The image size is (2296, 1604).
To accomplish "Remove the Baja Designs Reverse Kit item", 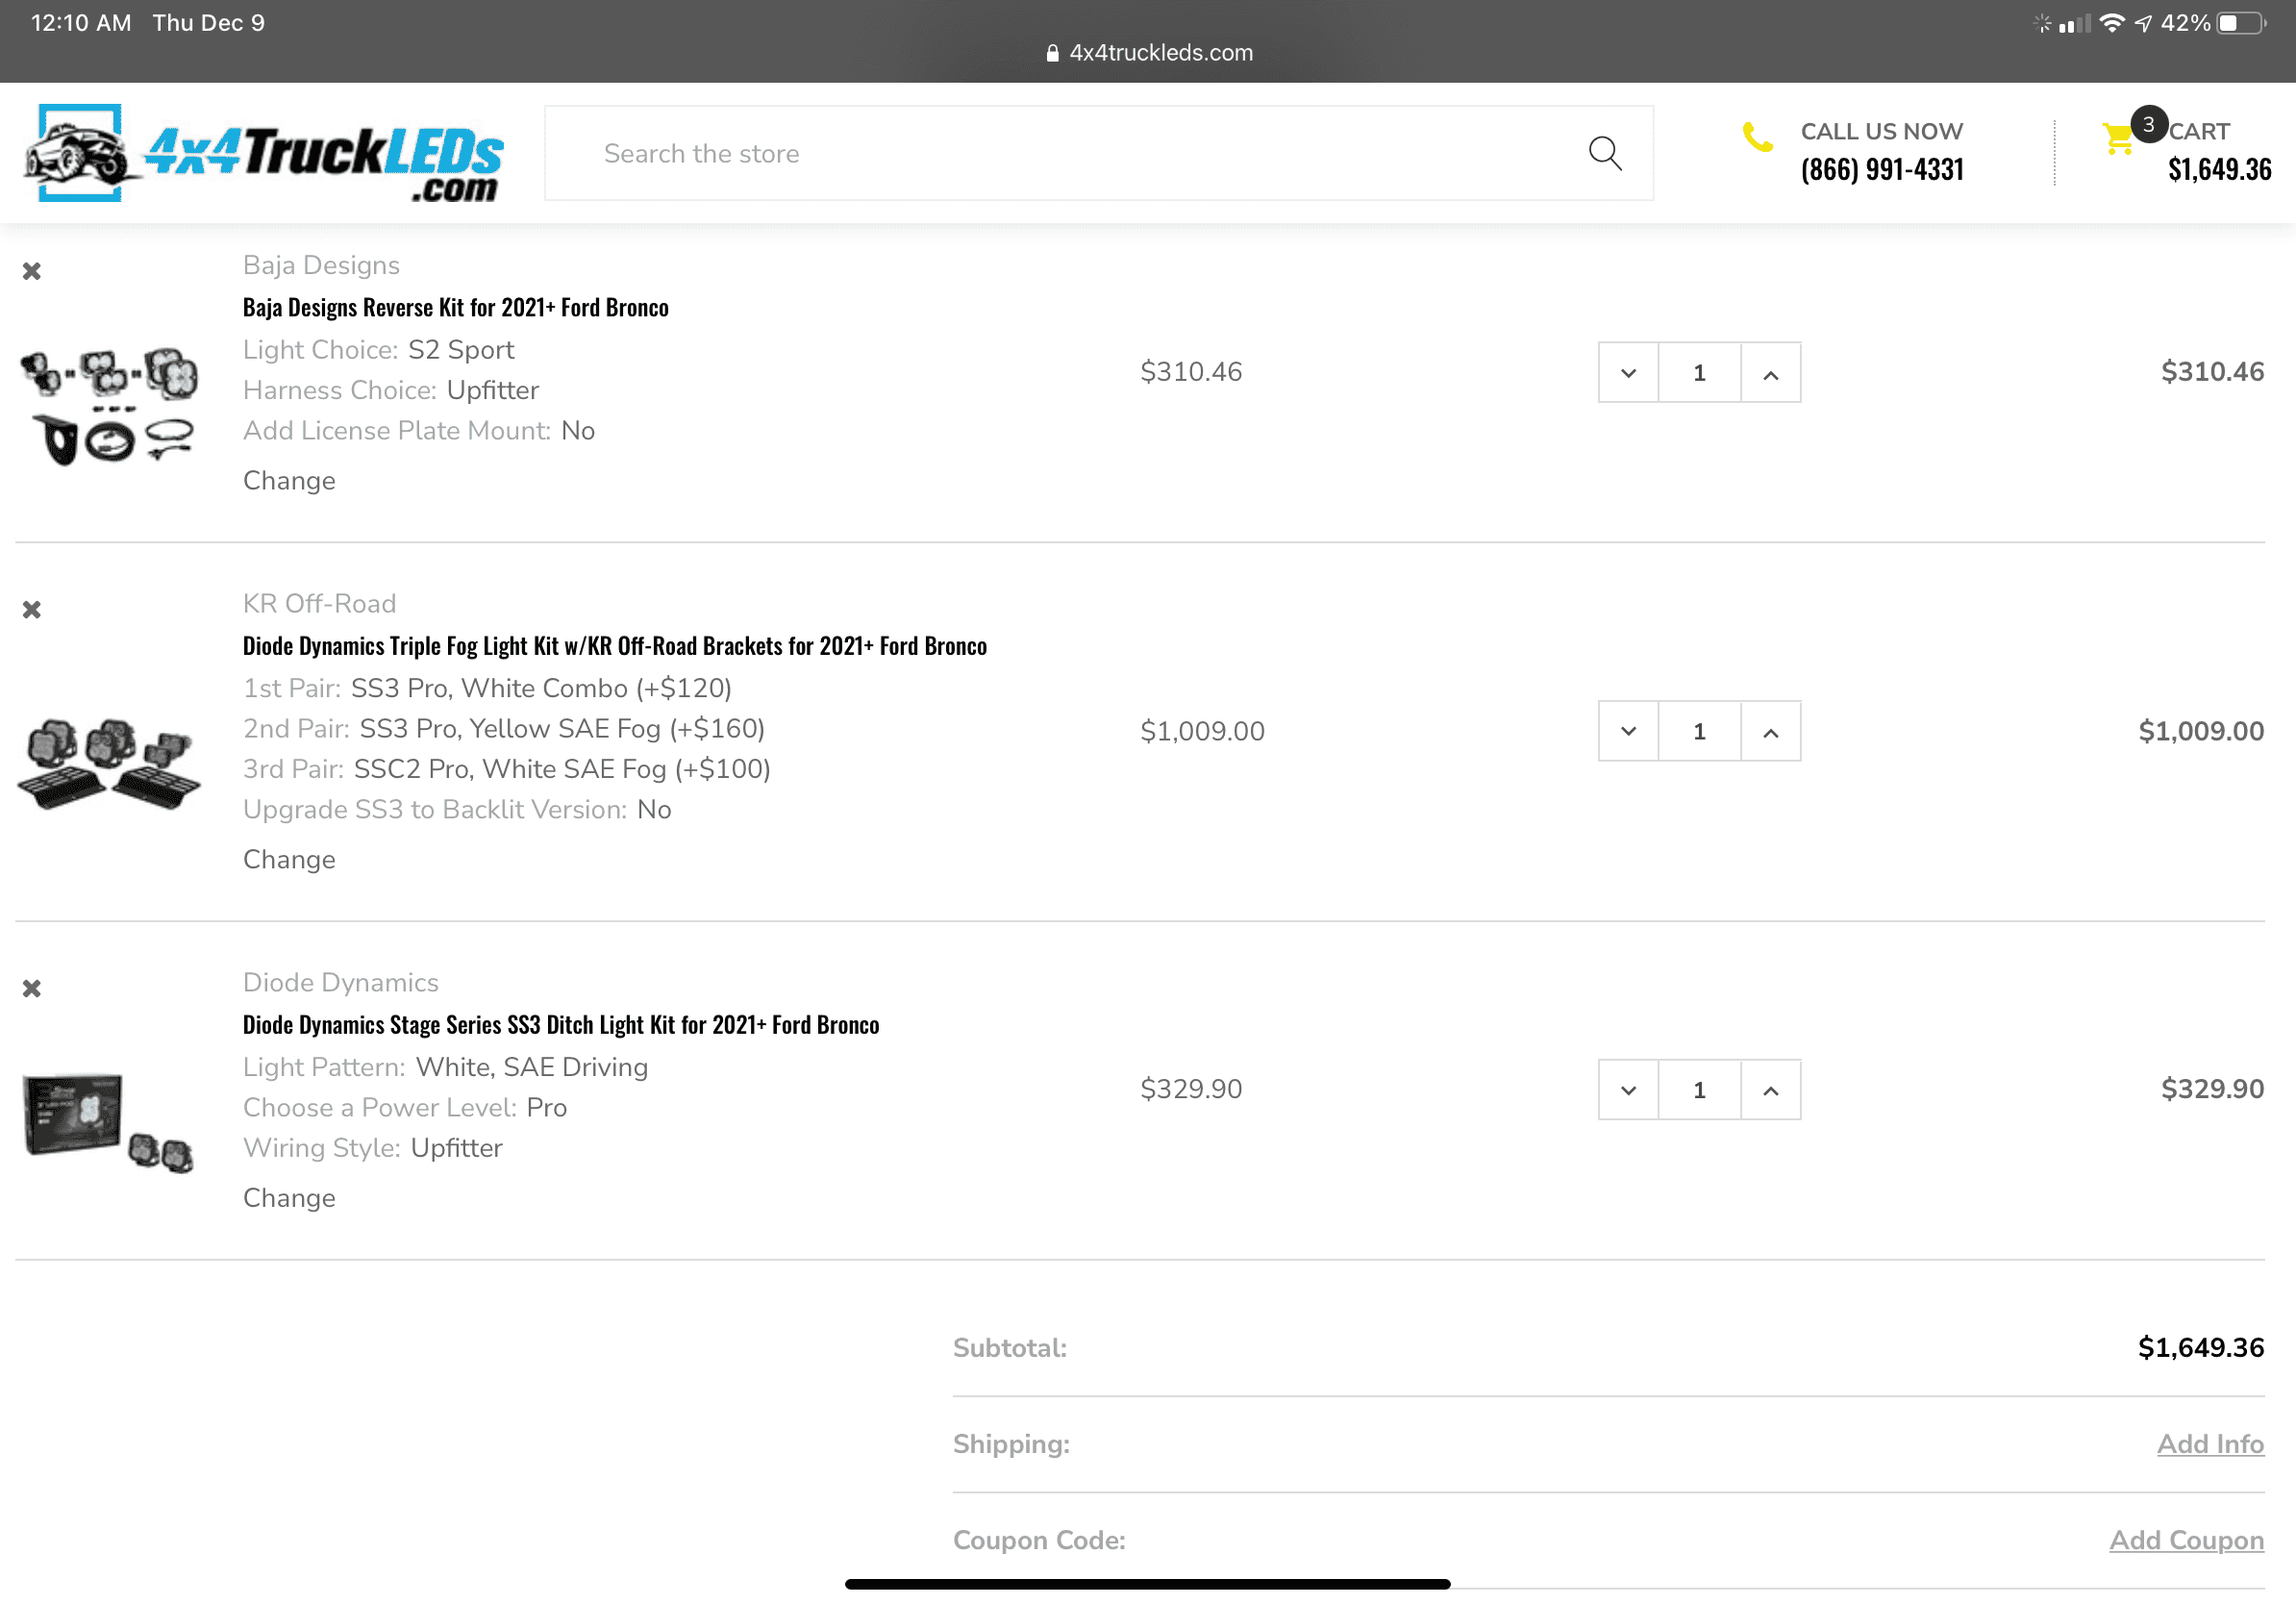I will (x=32, y=271).
